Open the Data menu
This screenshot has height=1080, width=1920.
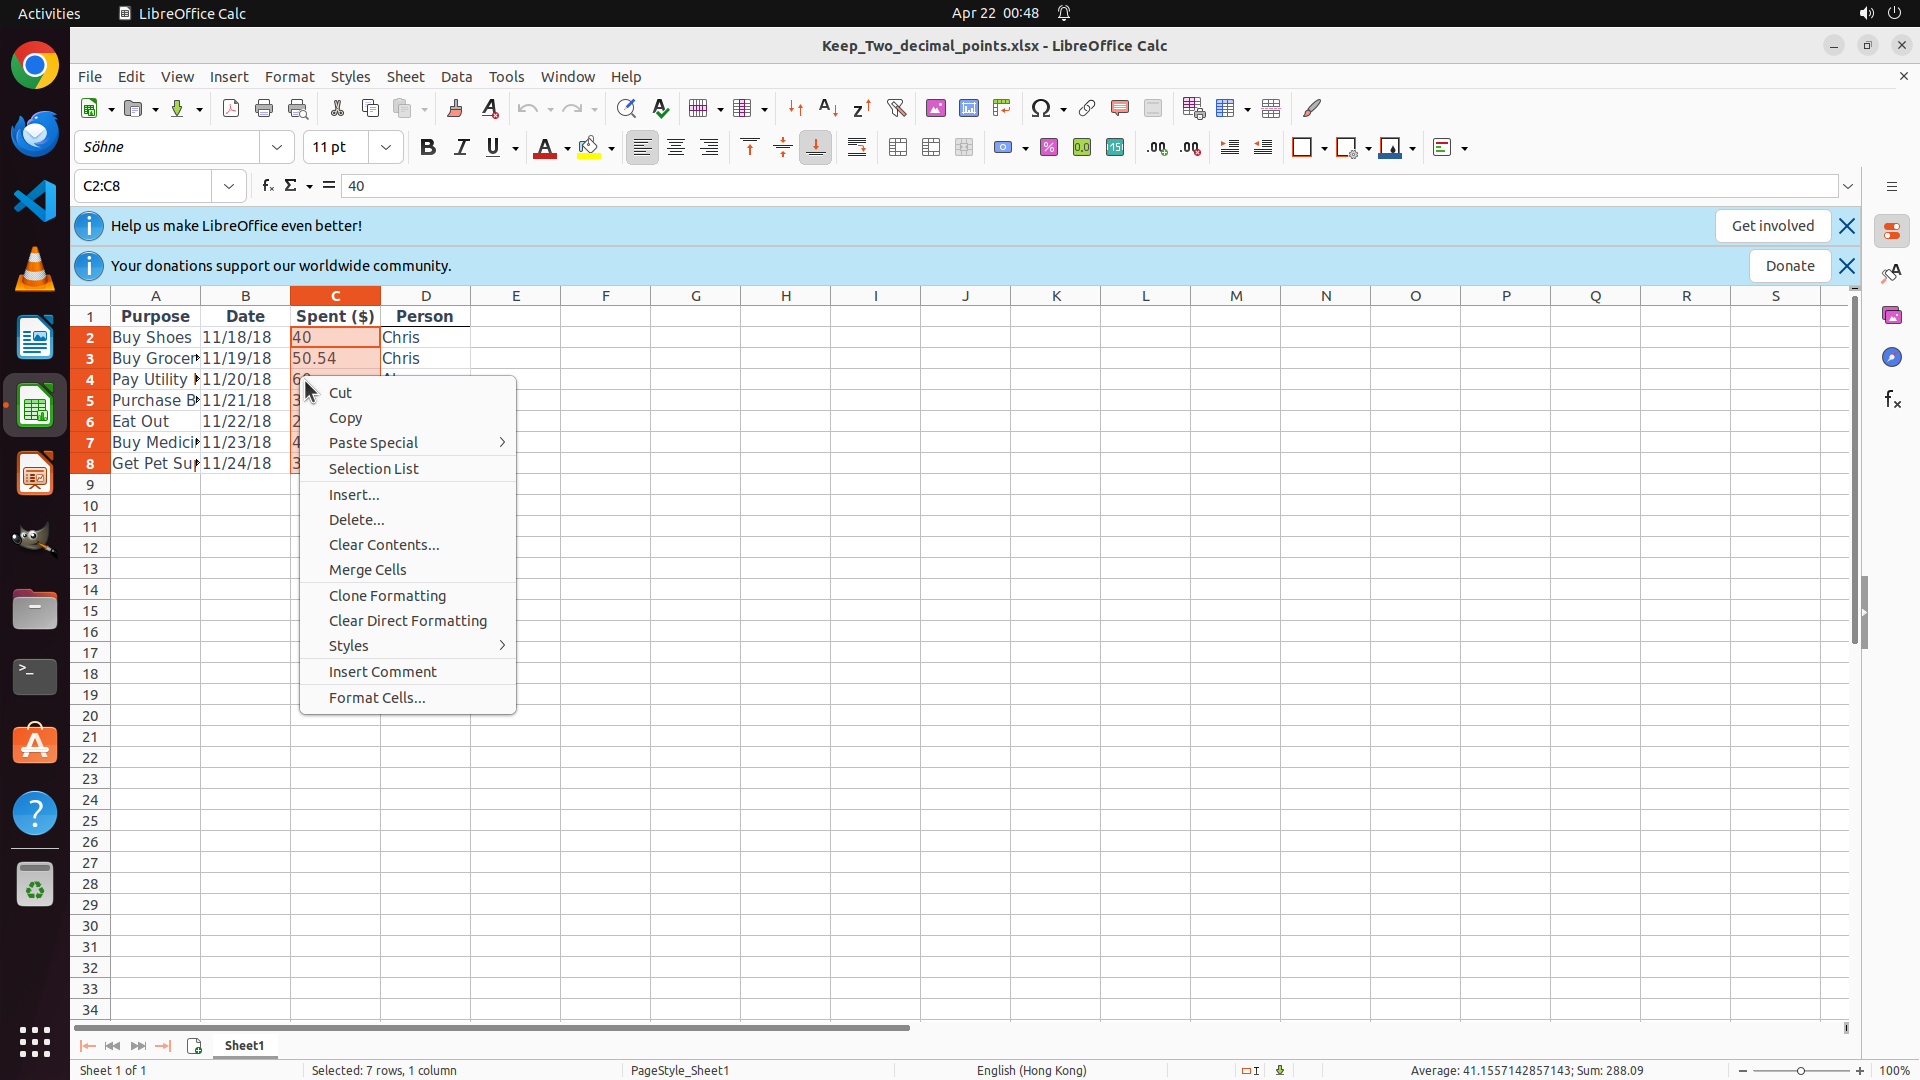click(x=456, y=77)
